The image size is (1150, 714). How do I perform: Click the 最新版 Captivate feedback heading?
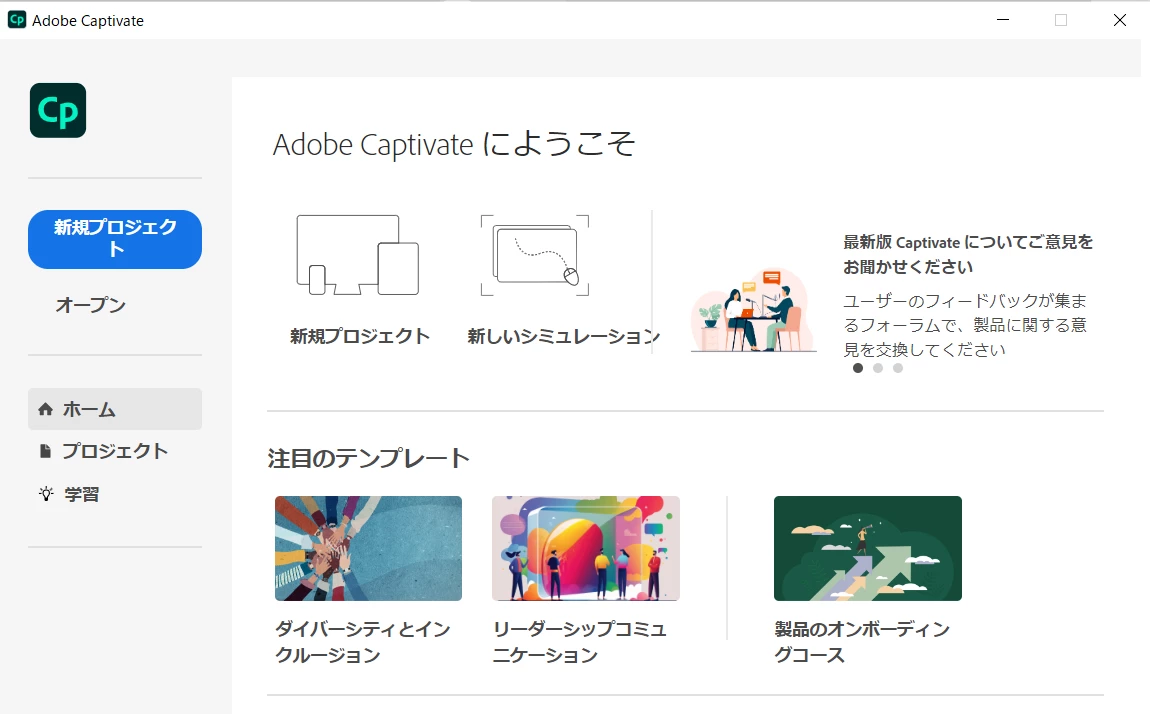968,254
